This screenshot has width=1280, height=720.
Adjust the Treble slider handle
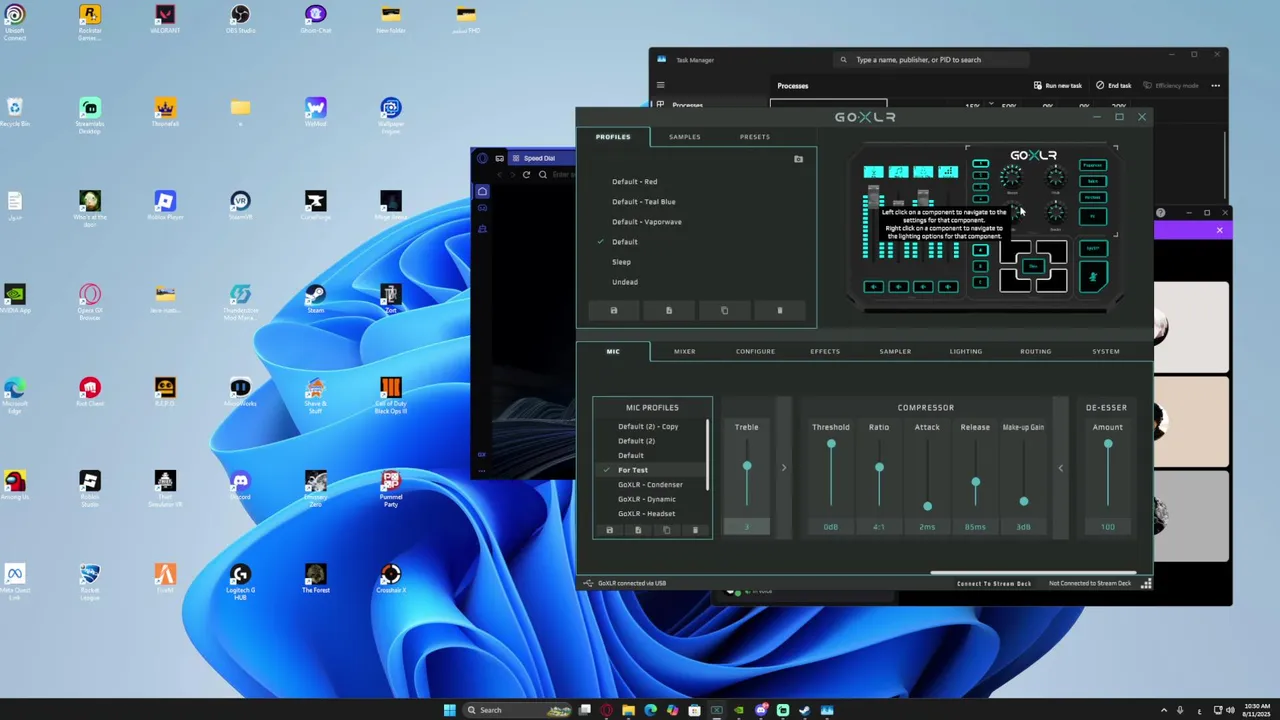pos(747,466)
